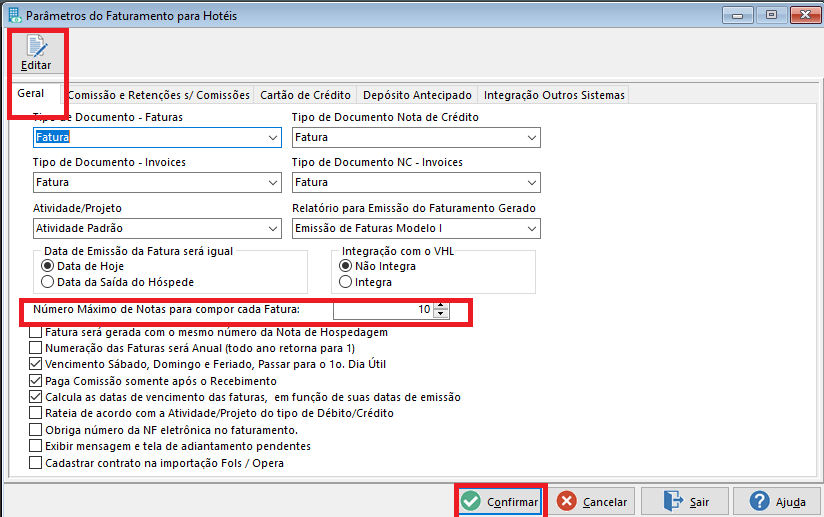This screenshot has height=517, width=824.
Task: Open Relatório para Emissão do Faturamento dropdown
Action: pos(532,229)
